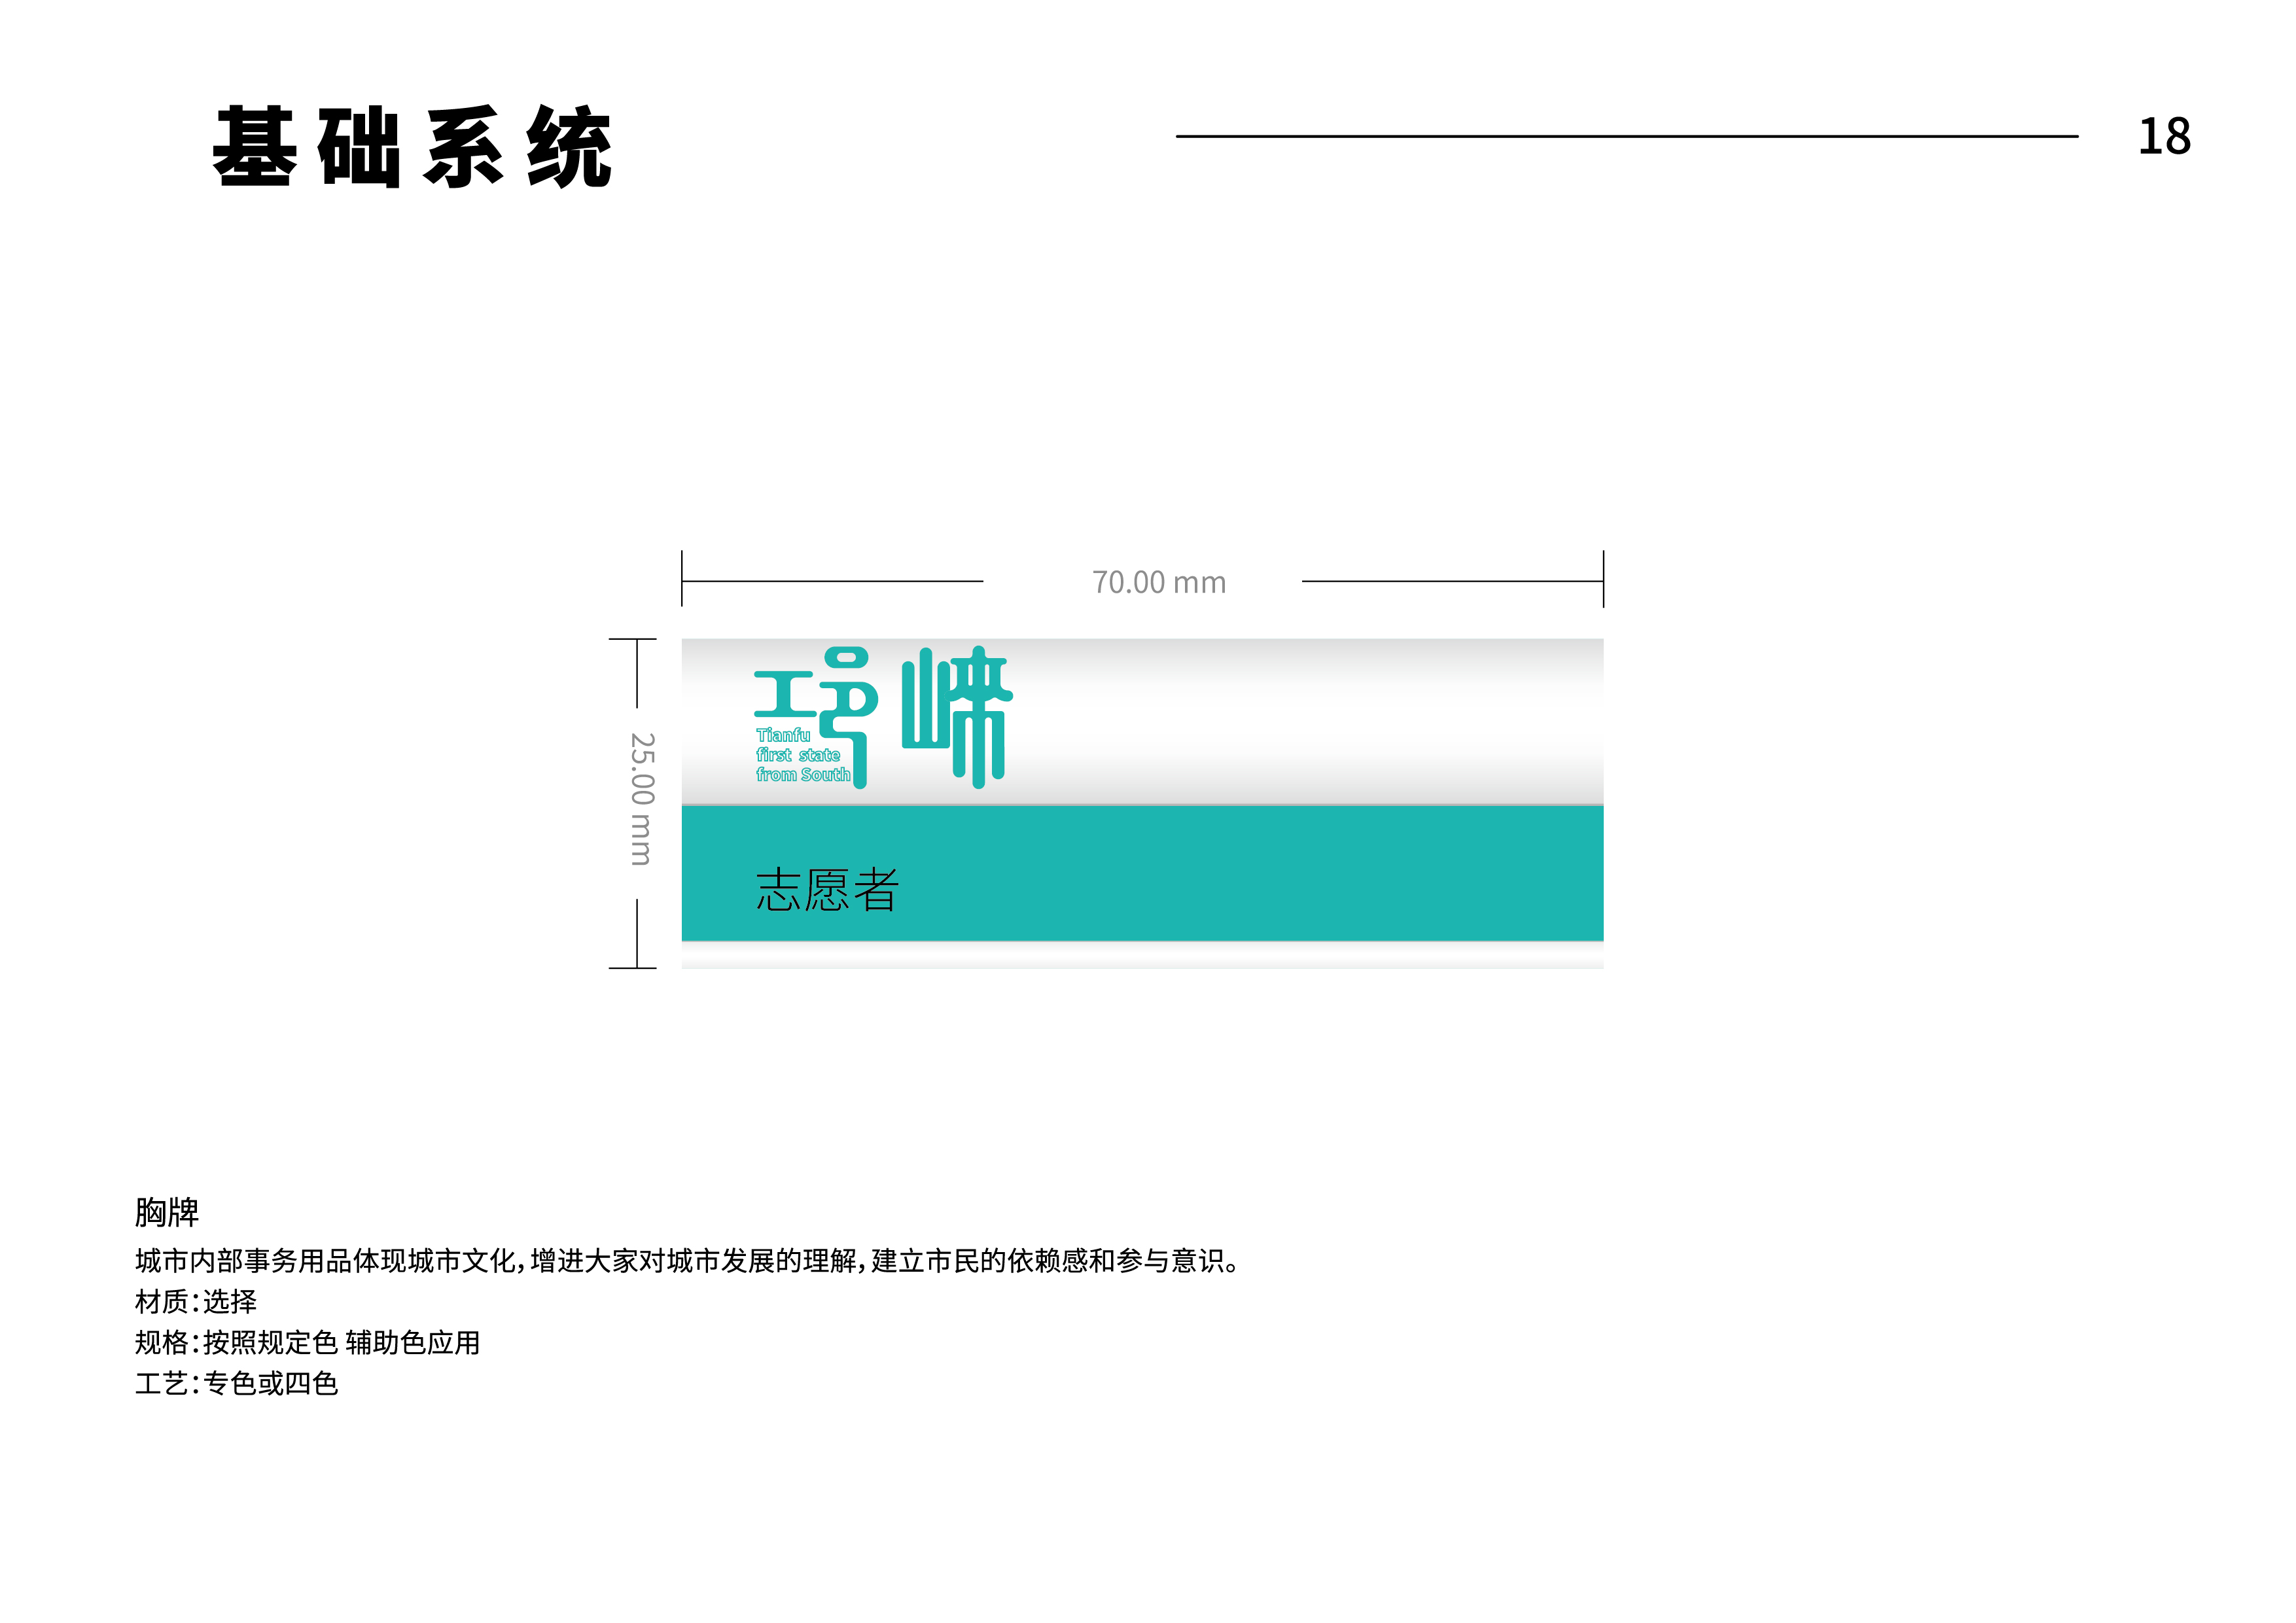
Task: Select the 70.00 mm width label
Action: click(1158, 582)
